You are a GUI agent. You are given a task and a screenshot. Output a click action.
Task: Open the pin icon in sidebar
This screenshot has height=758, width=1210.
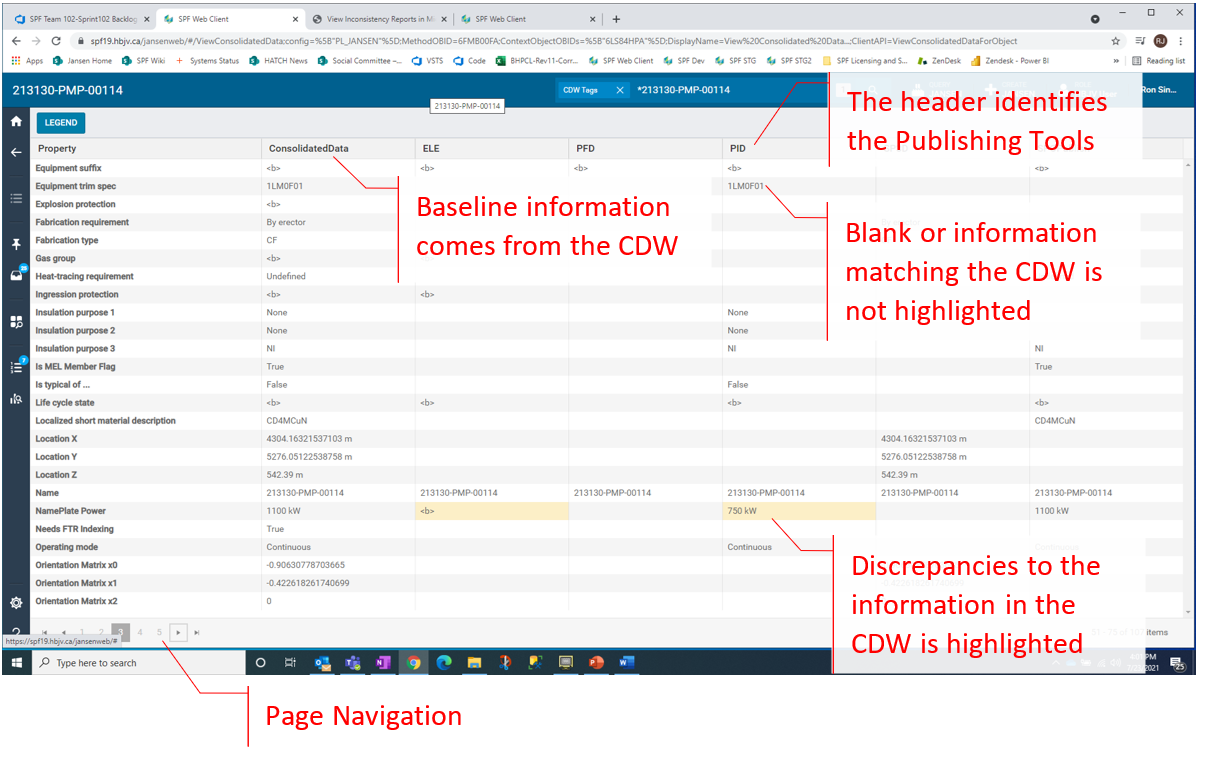tap(16, 244)
